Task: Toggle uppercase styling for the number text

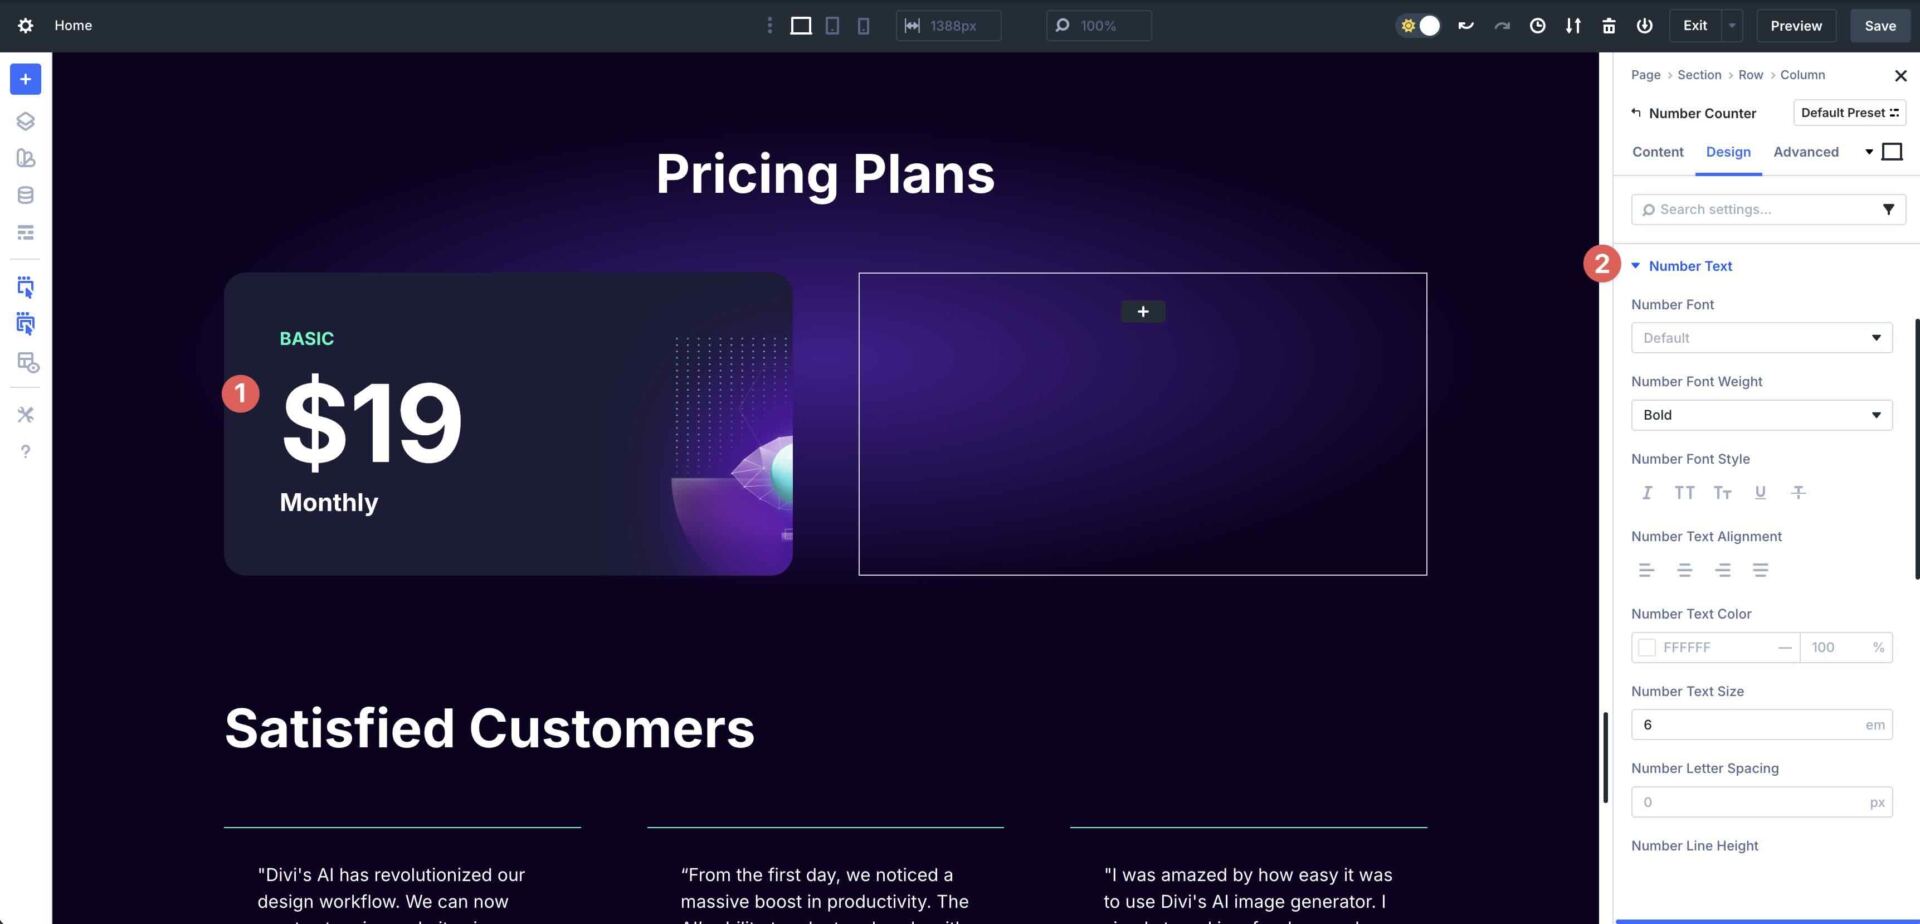Action: pyautogui.click(x=1685, y=492)
